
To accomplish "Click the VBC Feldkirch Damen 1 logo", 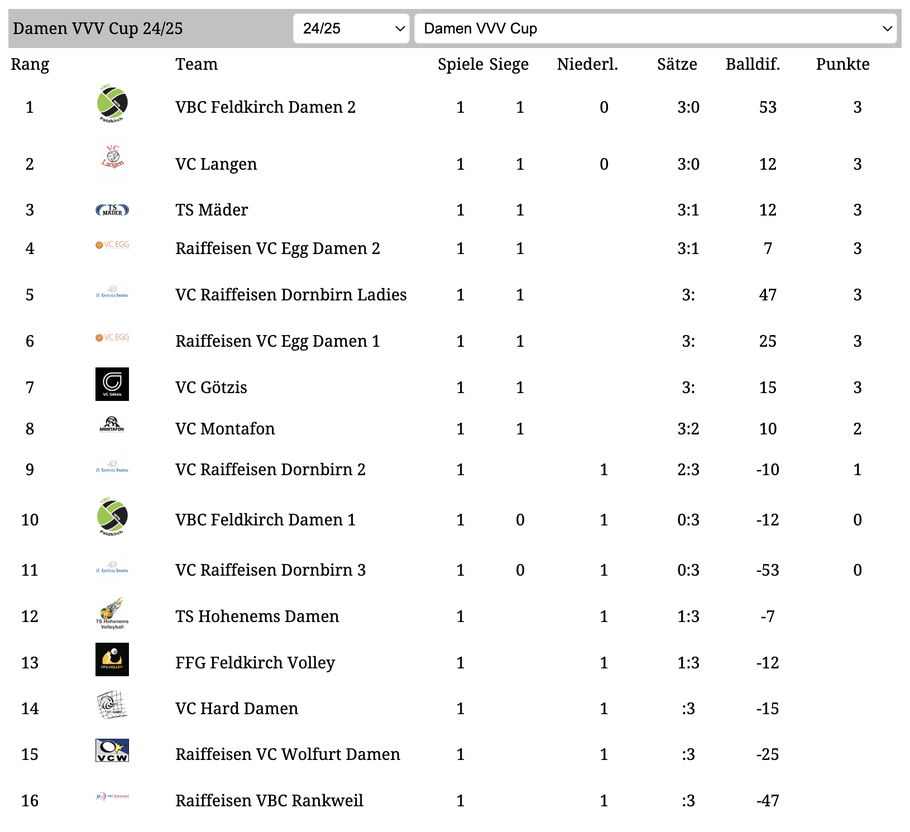I will pyautogui.click(x=112, y=516).
